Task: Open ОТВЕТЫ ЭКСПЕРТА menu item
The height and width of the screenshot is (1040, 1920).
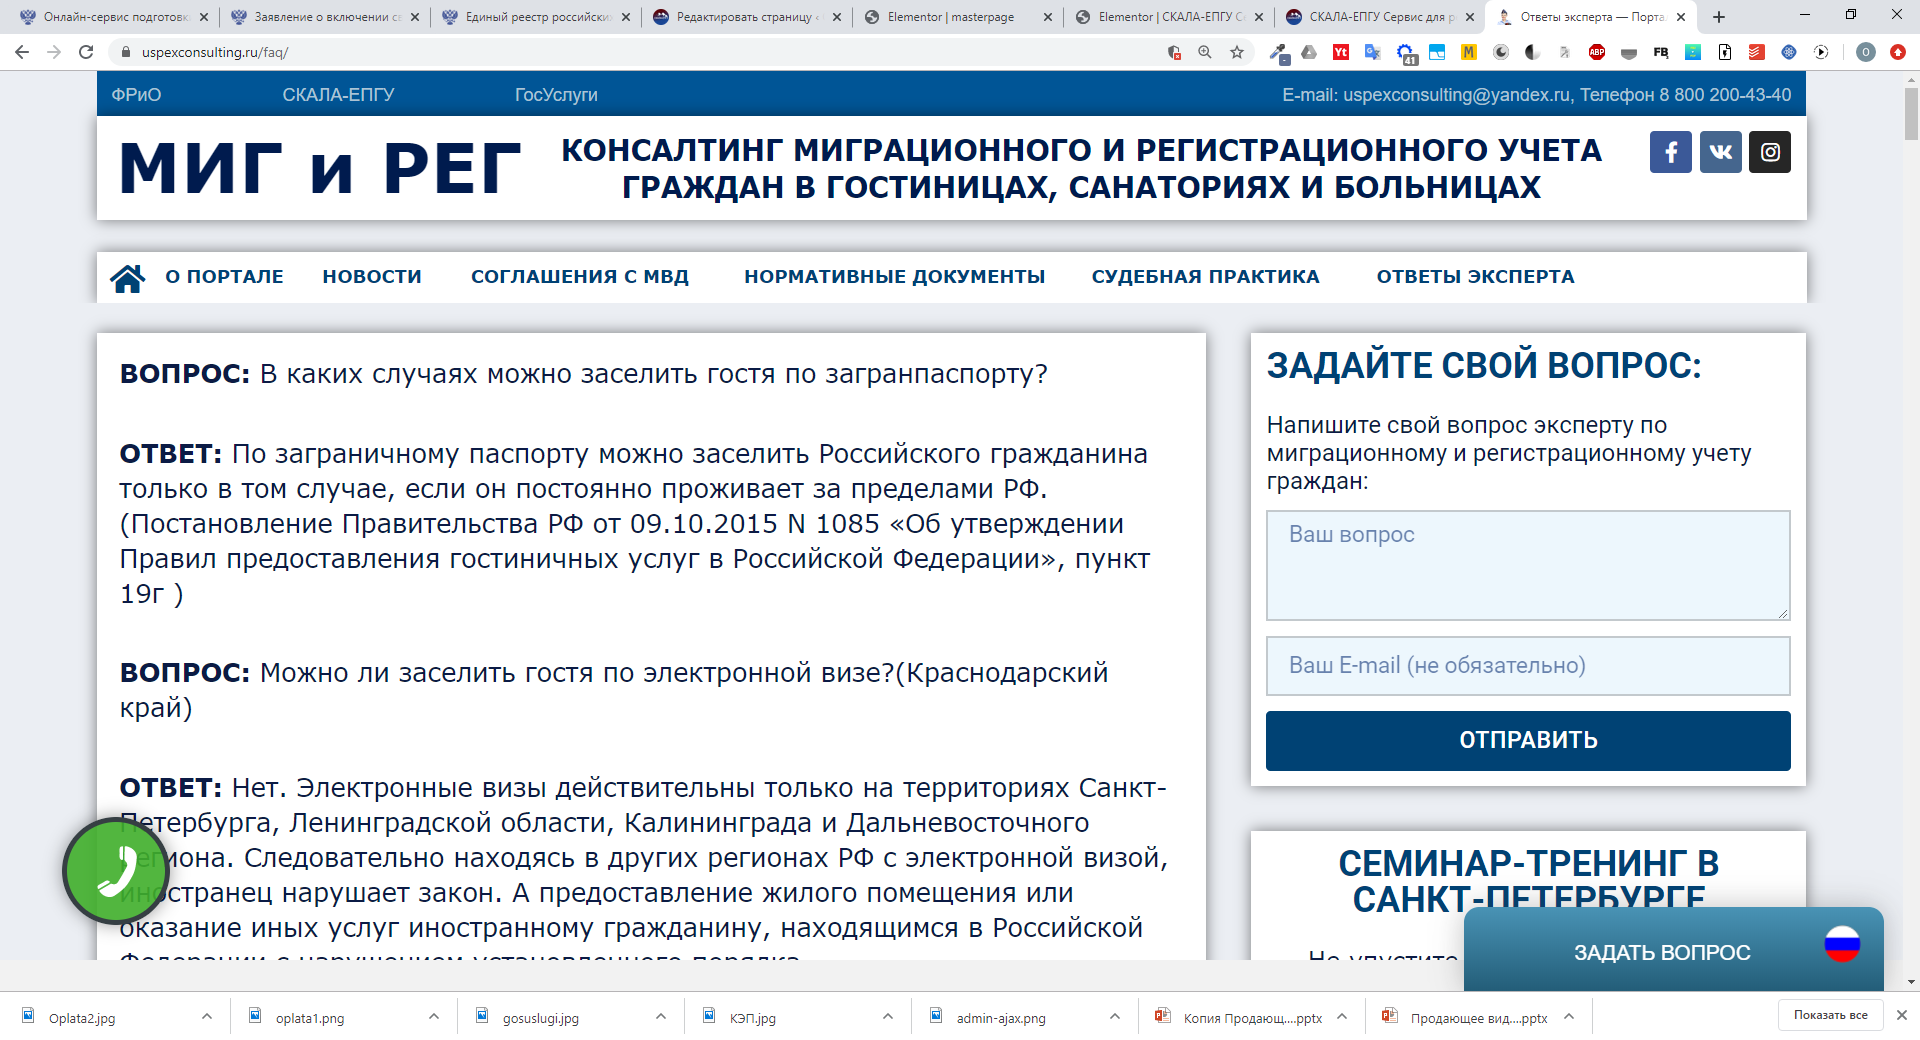Action: click(1475, 277)
